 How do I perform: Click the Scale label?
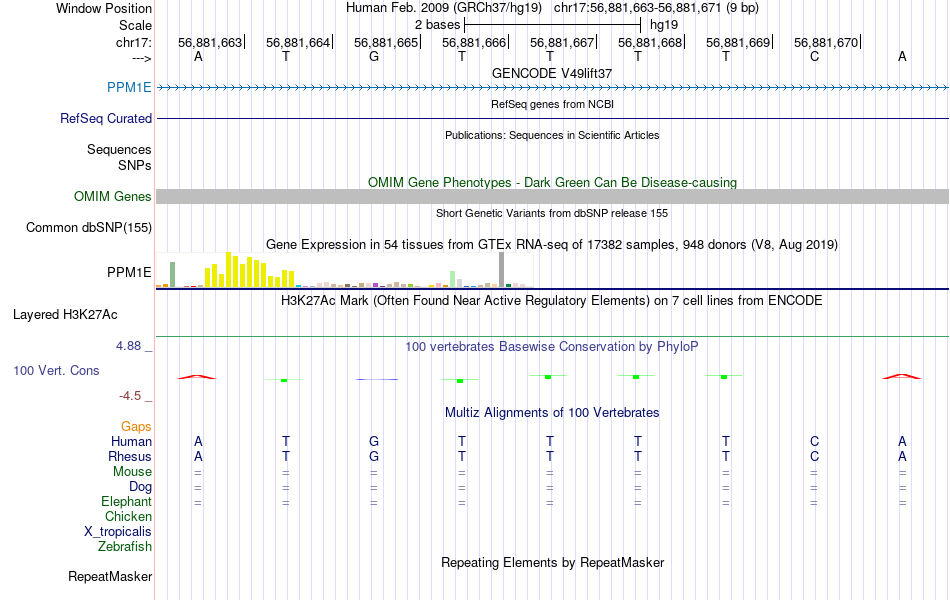tap(136, 25)
